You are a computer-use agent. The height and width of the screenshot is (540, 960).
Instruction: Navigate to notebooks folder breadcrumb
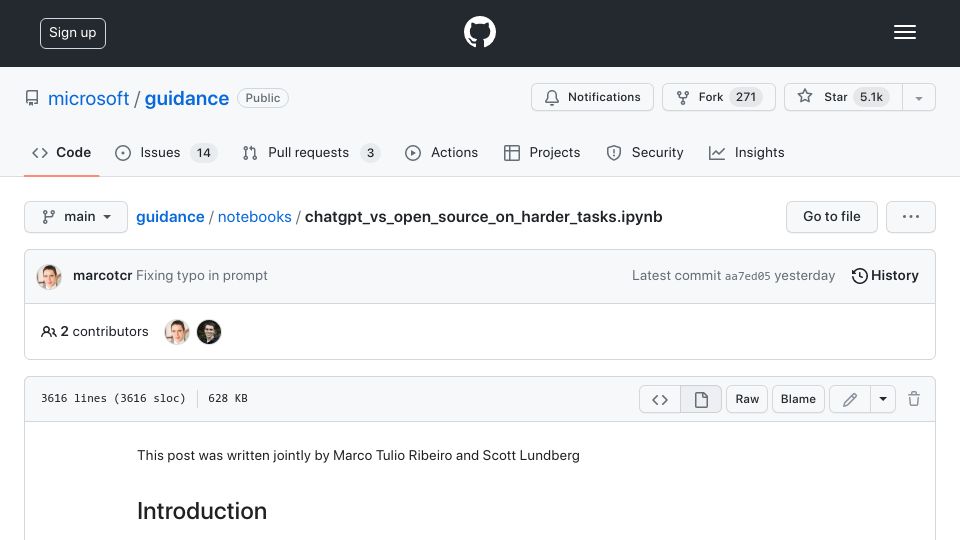pos(255,217)
